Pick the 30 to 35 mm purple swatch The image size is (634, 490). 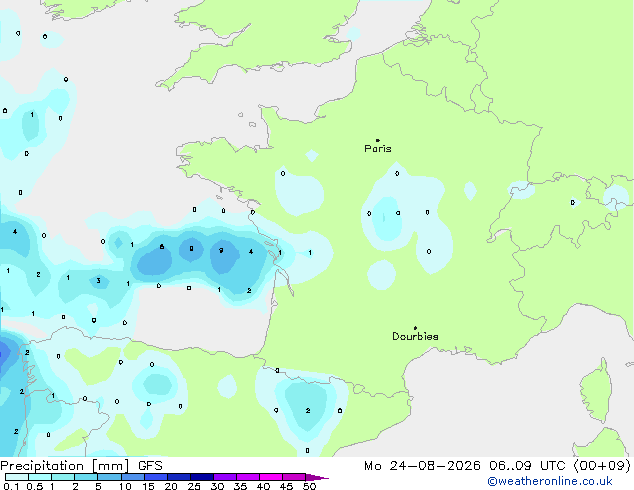coord(224,477)
